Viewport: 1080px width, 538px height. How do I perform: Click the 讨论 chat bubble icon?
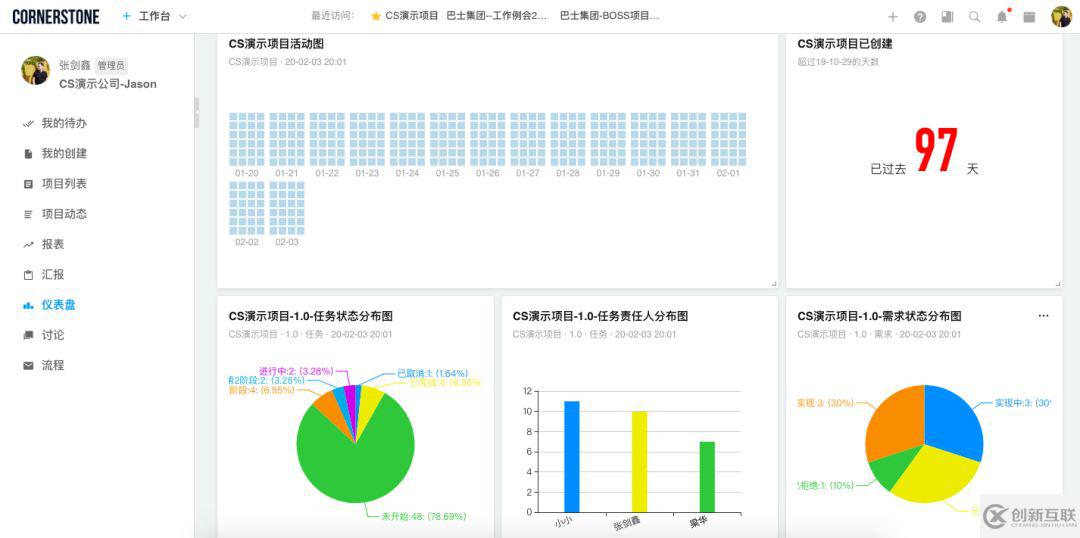28,335
